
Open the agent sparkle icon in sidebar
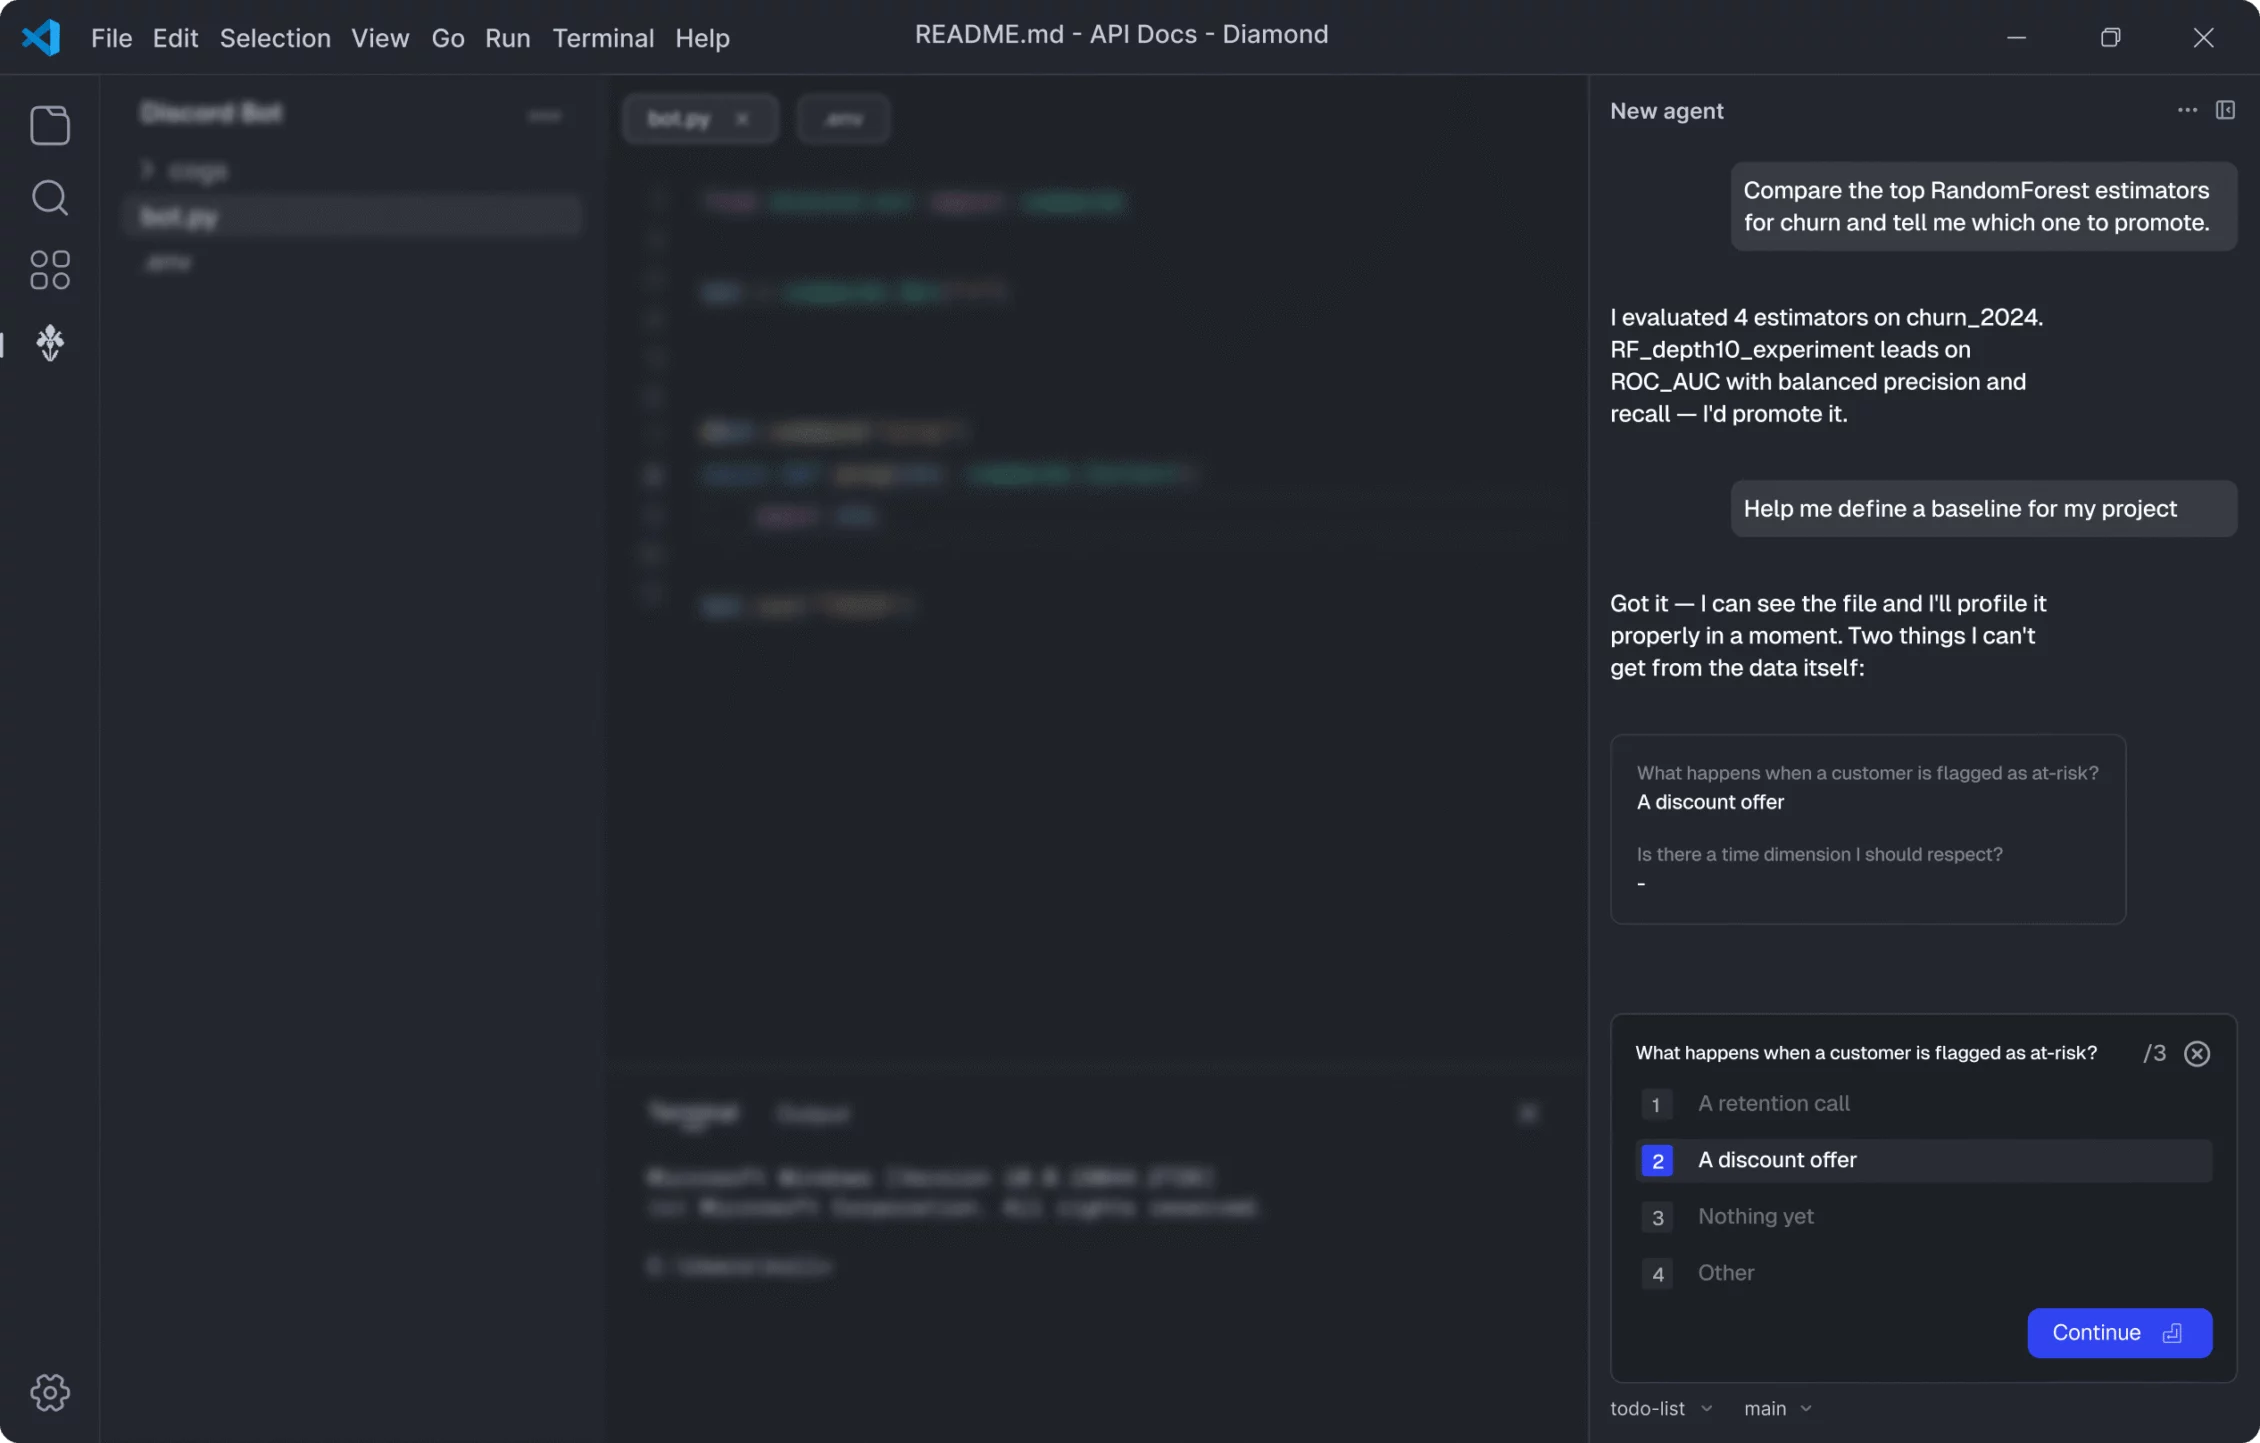click(x=50, y=343)
